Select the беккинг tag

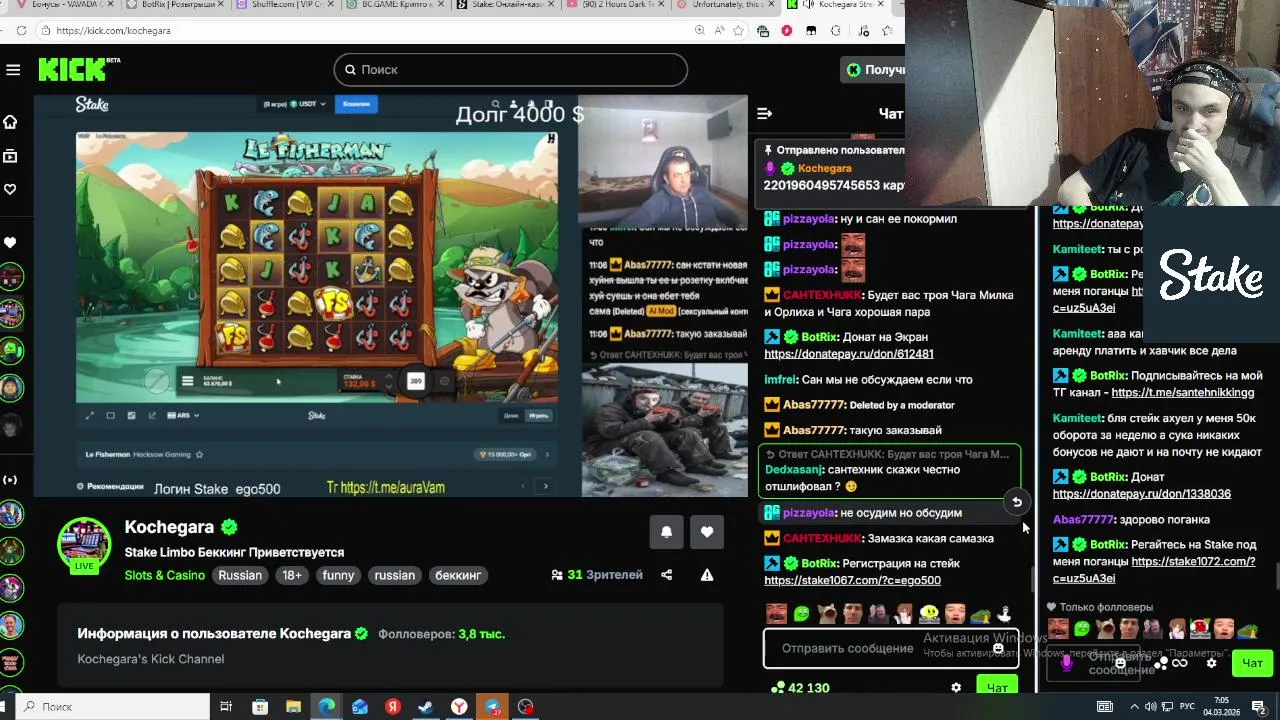point(458,575)
